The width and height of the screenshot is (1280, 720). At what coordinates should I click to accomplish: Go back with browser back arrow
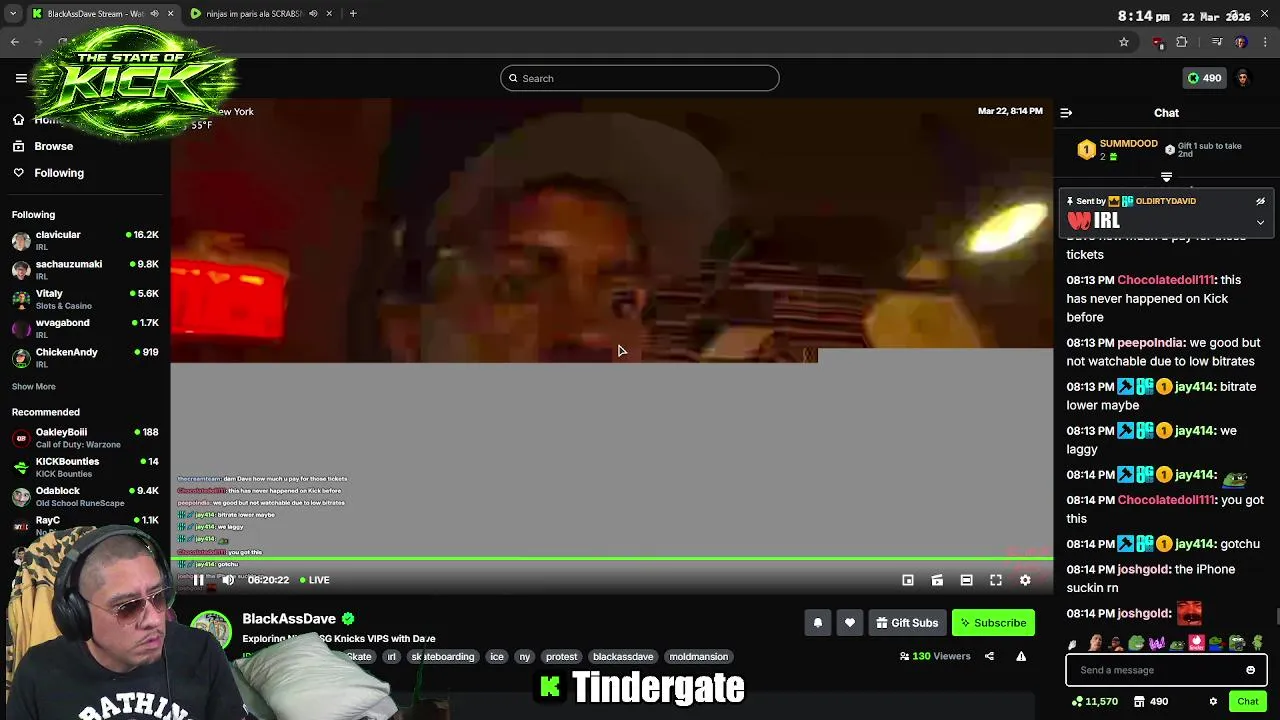15,42
